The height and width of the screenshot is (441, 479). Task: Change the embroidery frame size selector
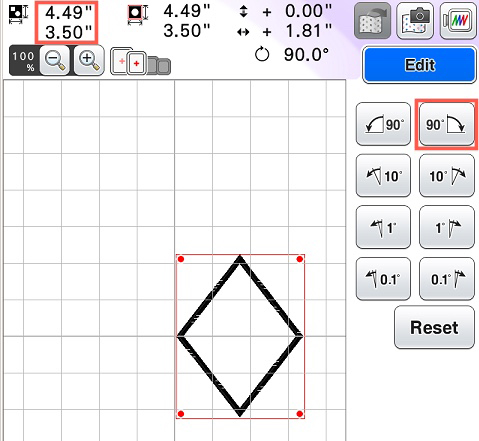(x=140, y=61)
